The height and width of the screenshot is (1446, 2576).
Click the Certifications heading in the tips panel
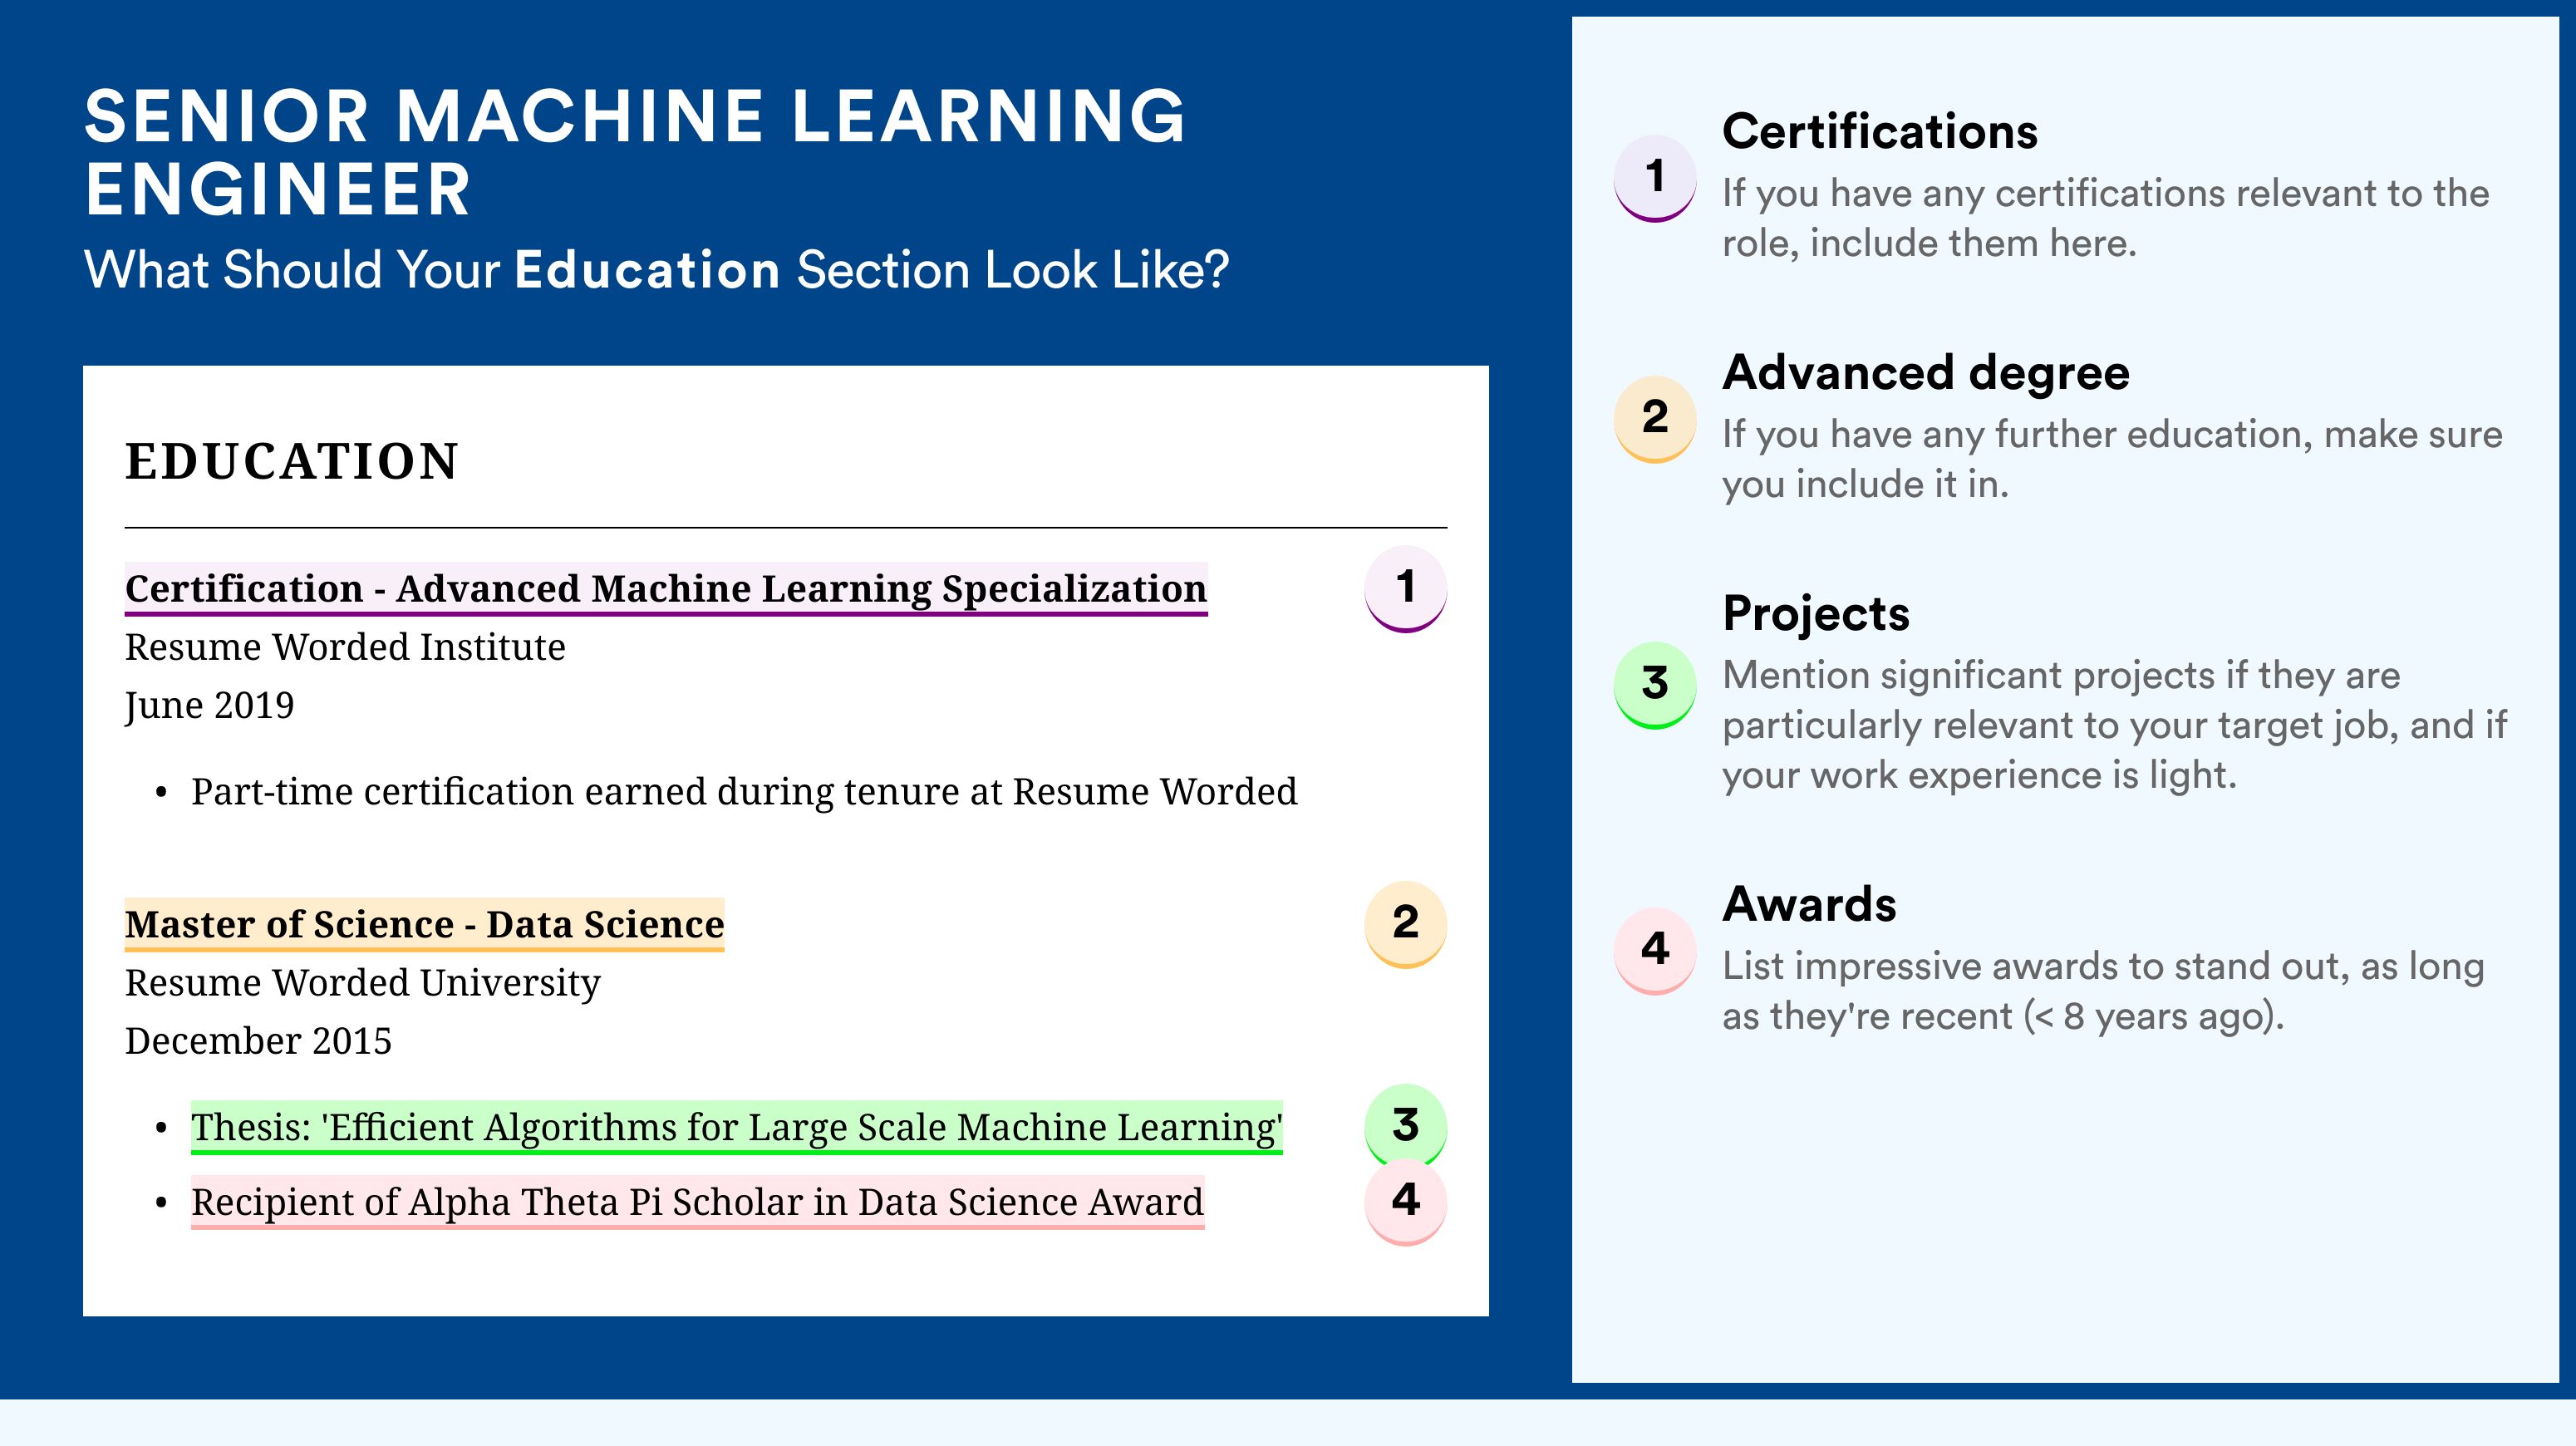[1880, 131]
